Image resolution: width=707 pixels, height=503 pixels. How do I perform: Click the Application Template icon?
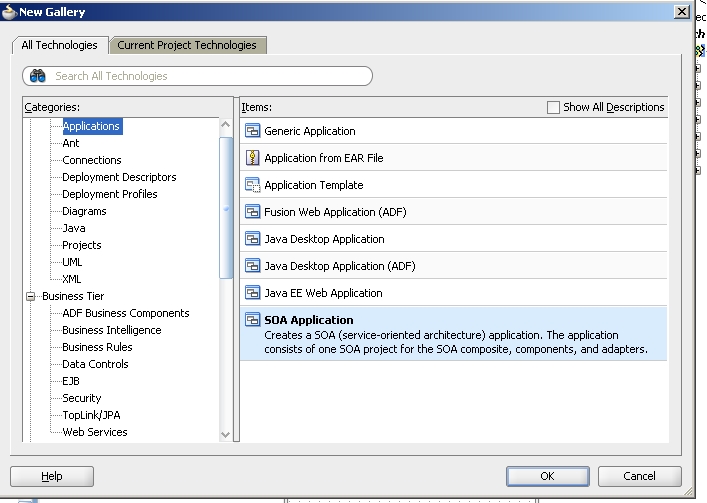coord(252,185)
